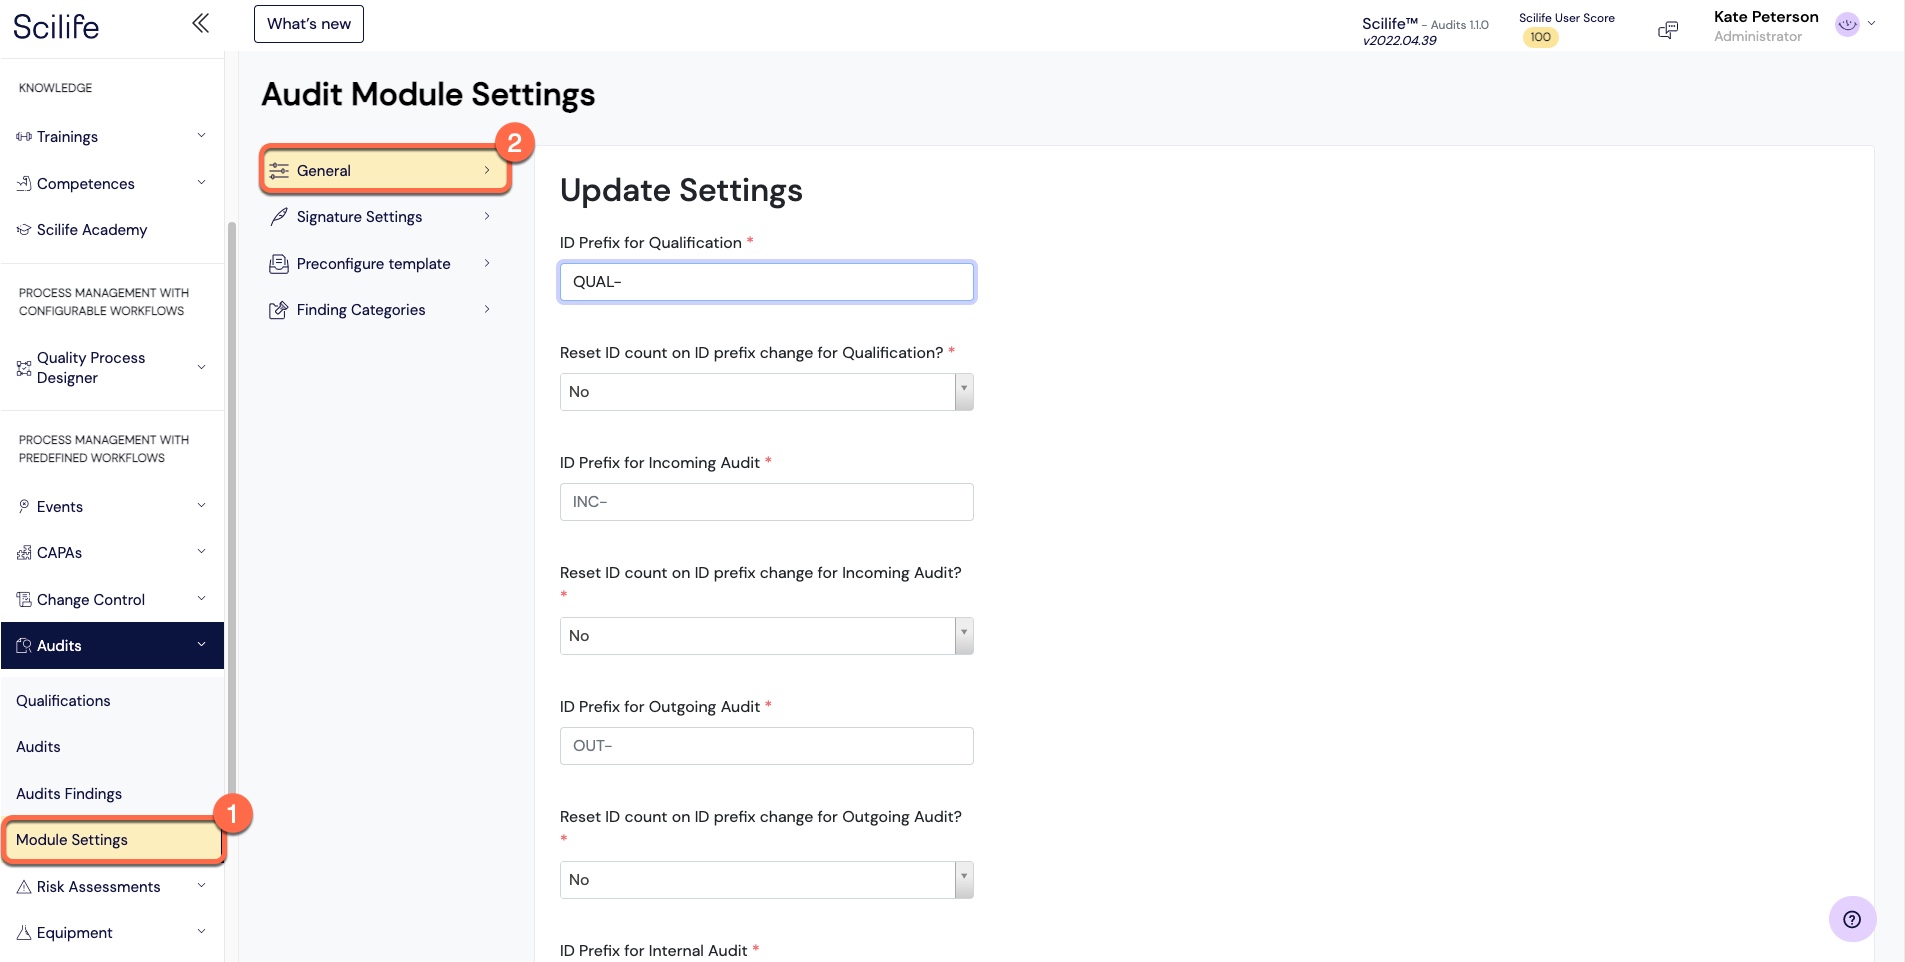Click the Scilife logo
The height and width of the screenshot is (962, 1905).
(56, 26)
